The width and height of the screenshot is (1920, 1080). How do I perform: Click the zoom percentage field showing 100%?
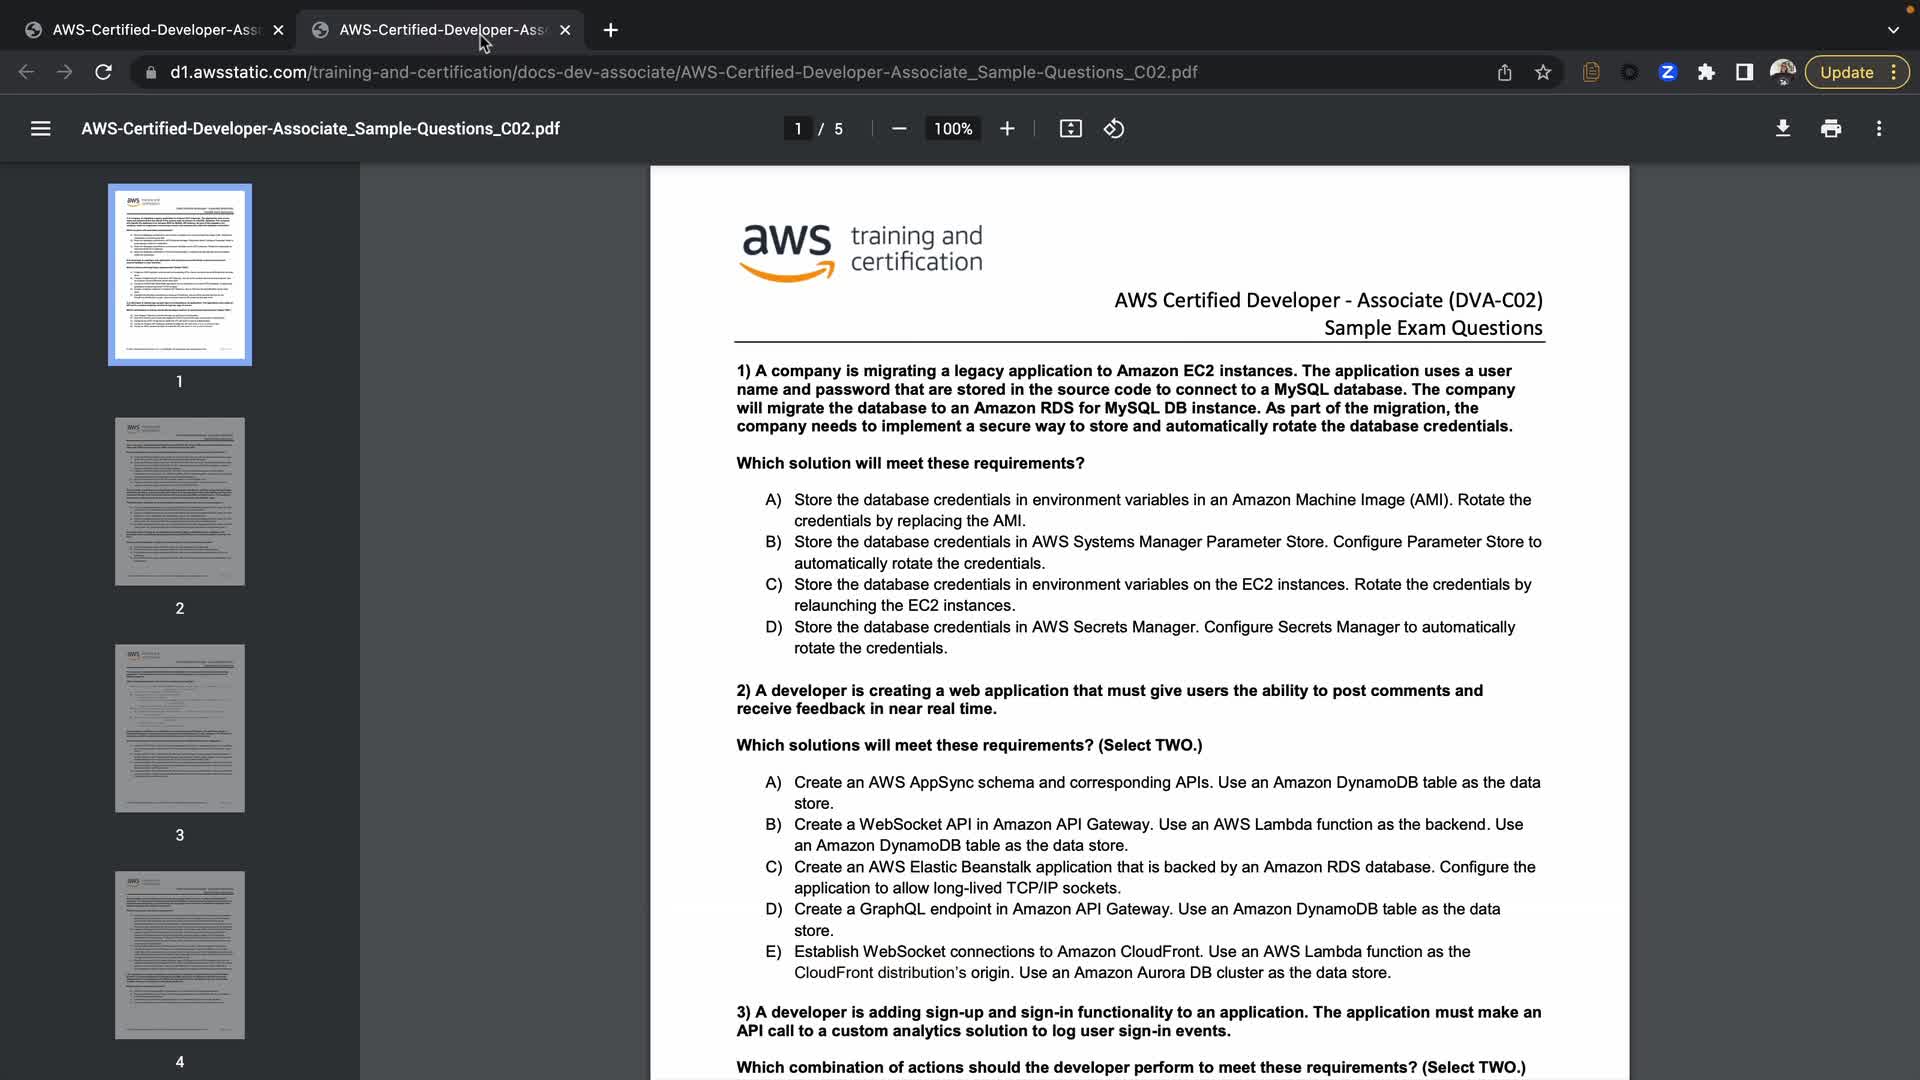(x=952, y=129)
